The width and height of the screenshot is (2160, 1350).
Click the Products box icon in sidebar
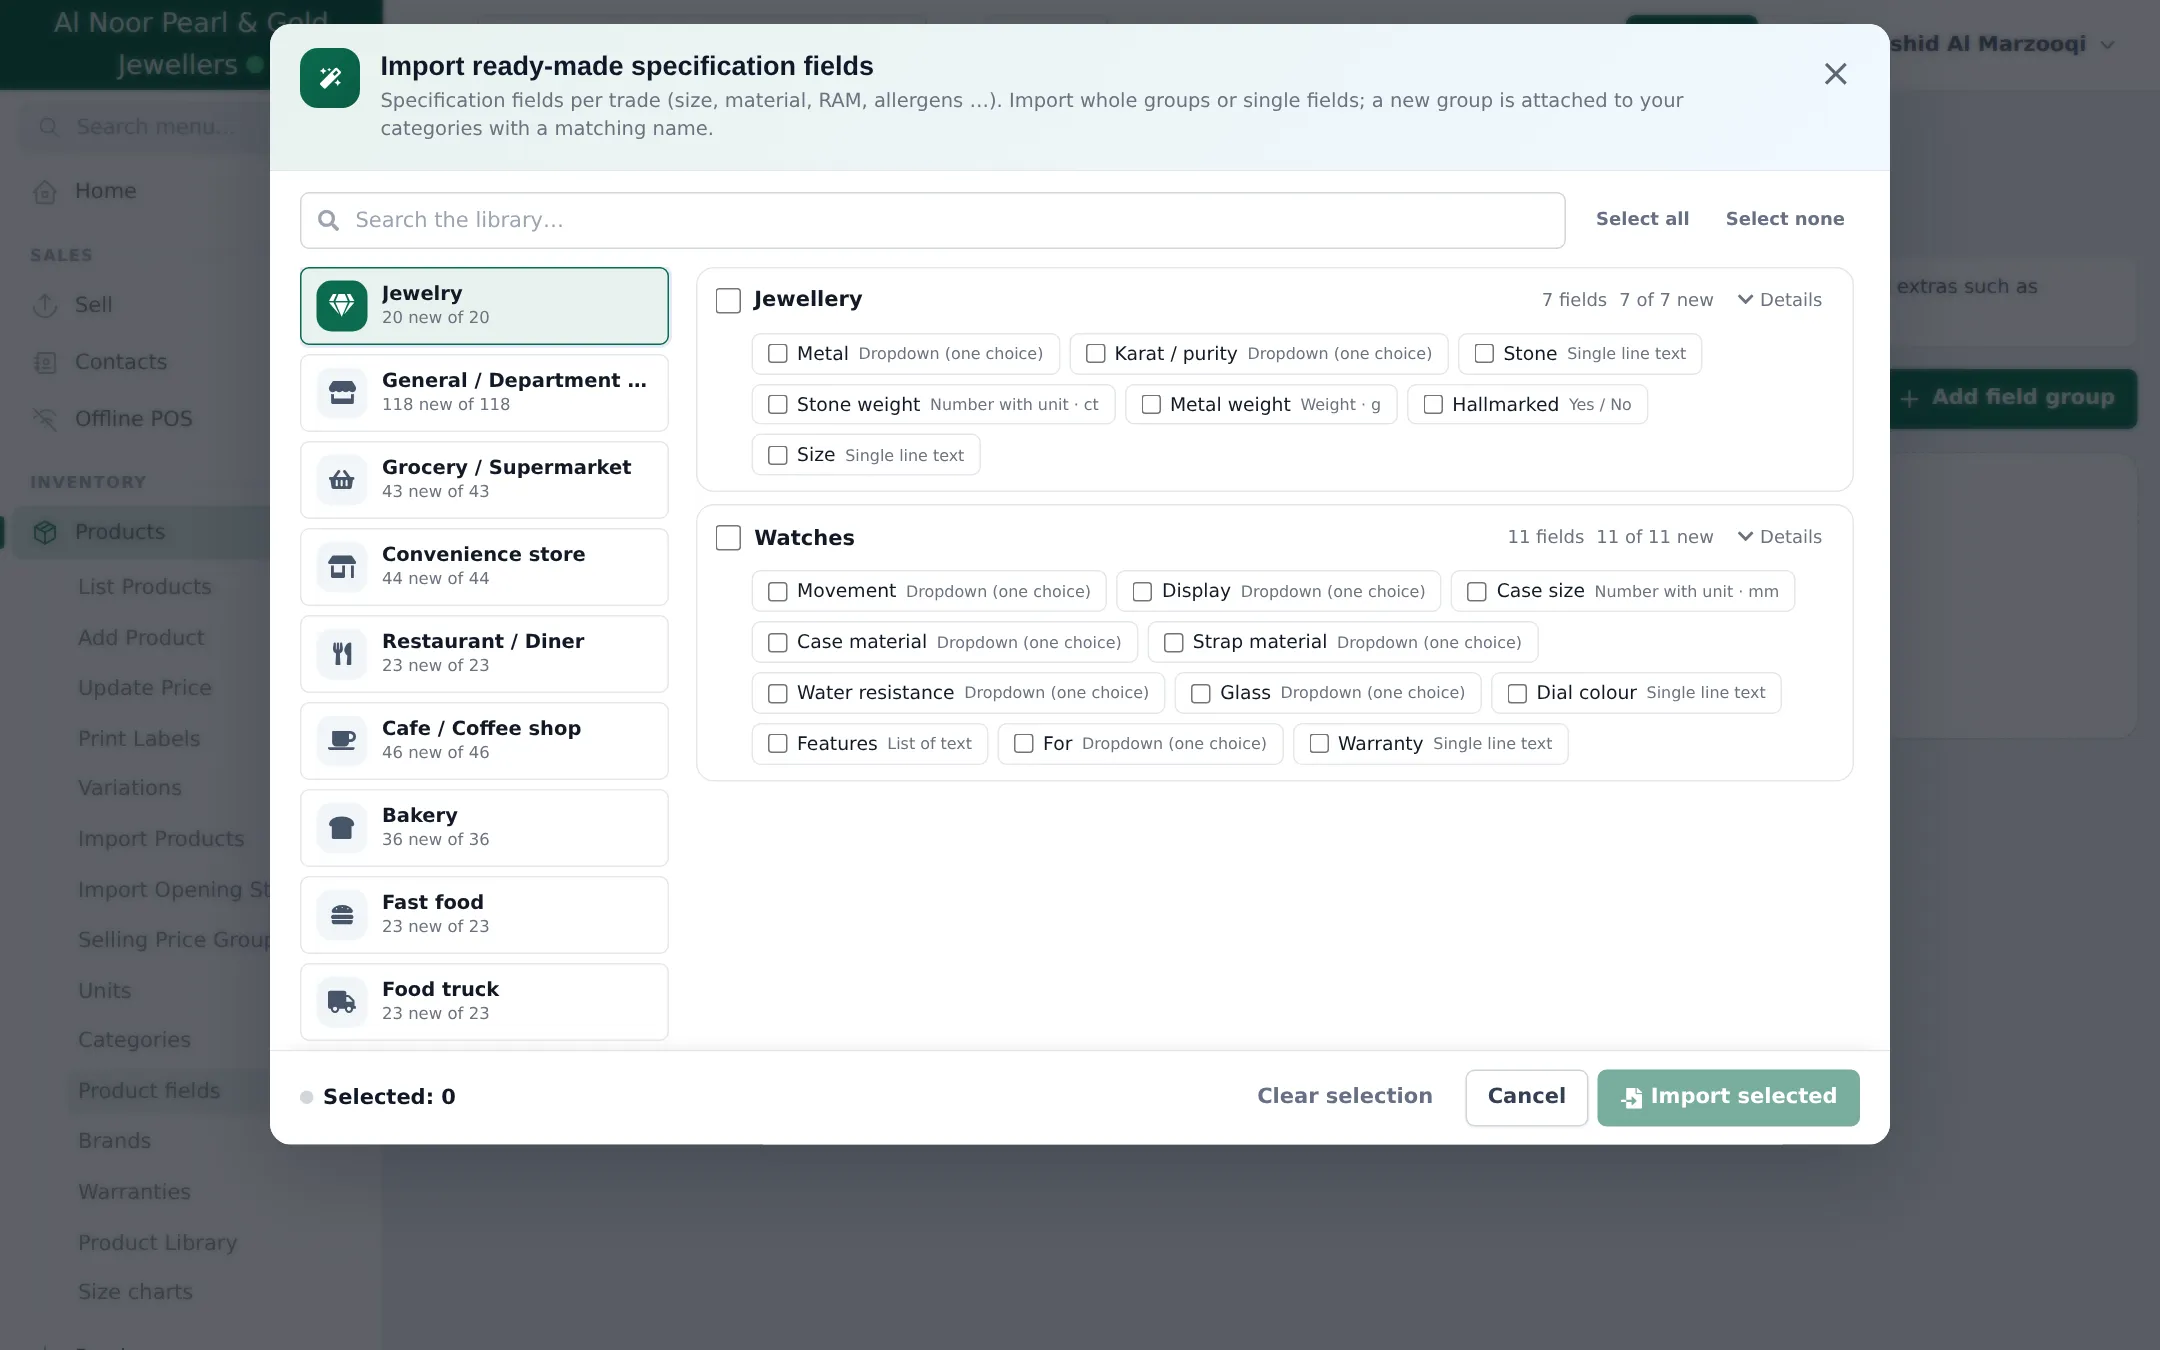(x=45, y=532)
